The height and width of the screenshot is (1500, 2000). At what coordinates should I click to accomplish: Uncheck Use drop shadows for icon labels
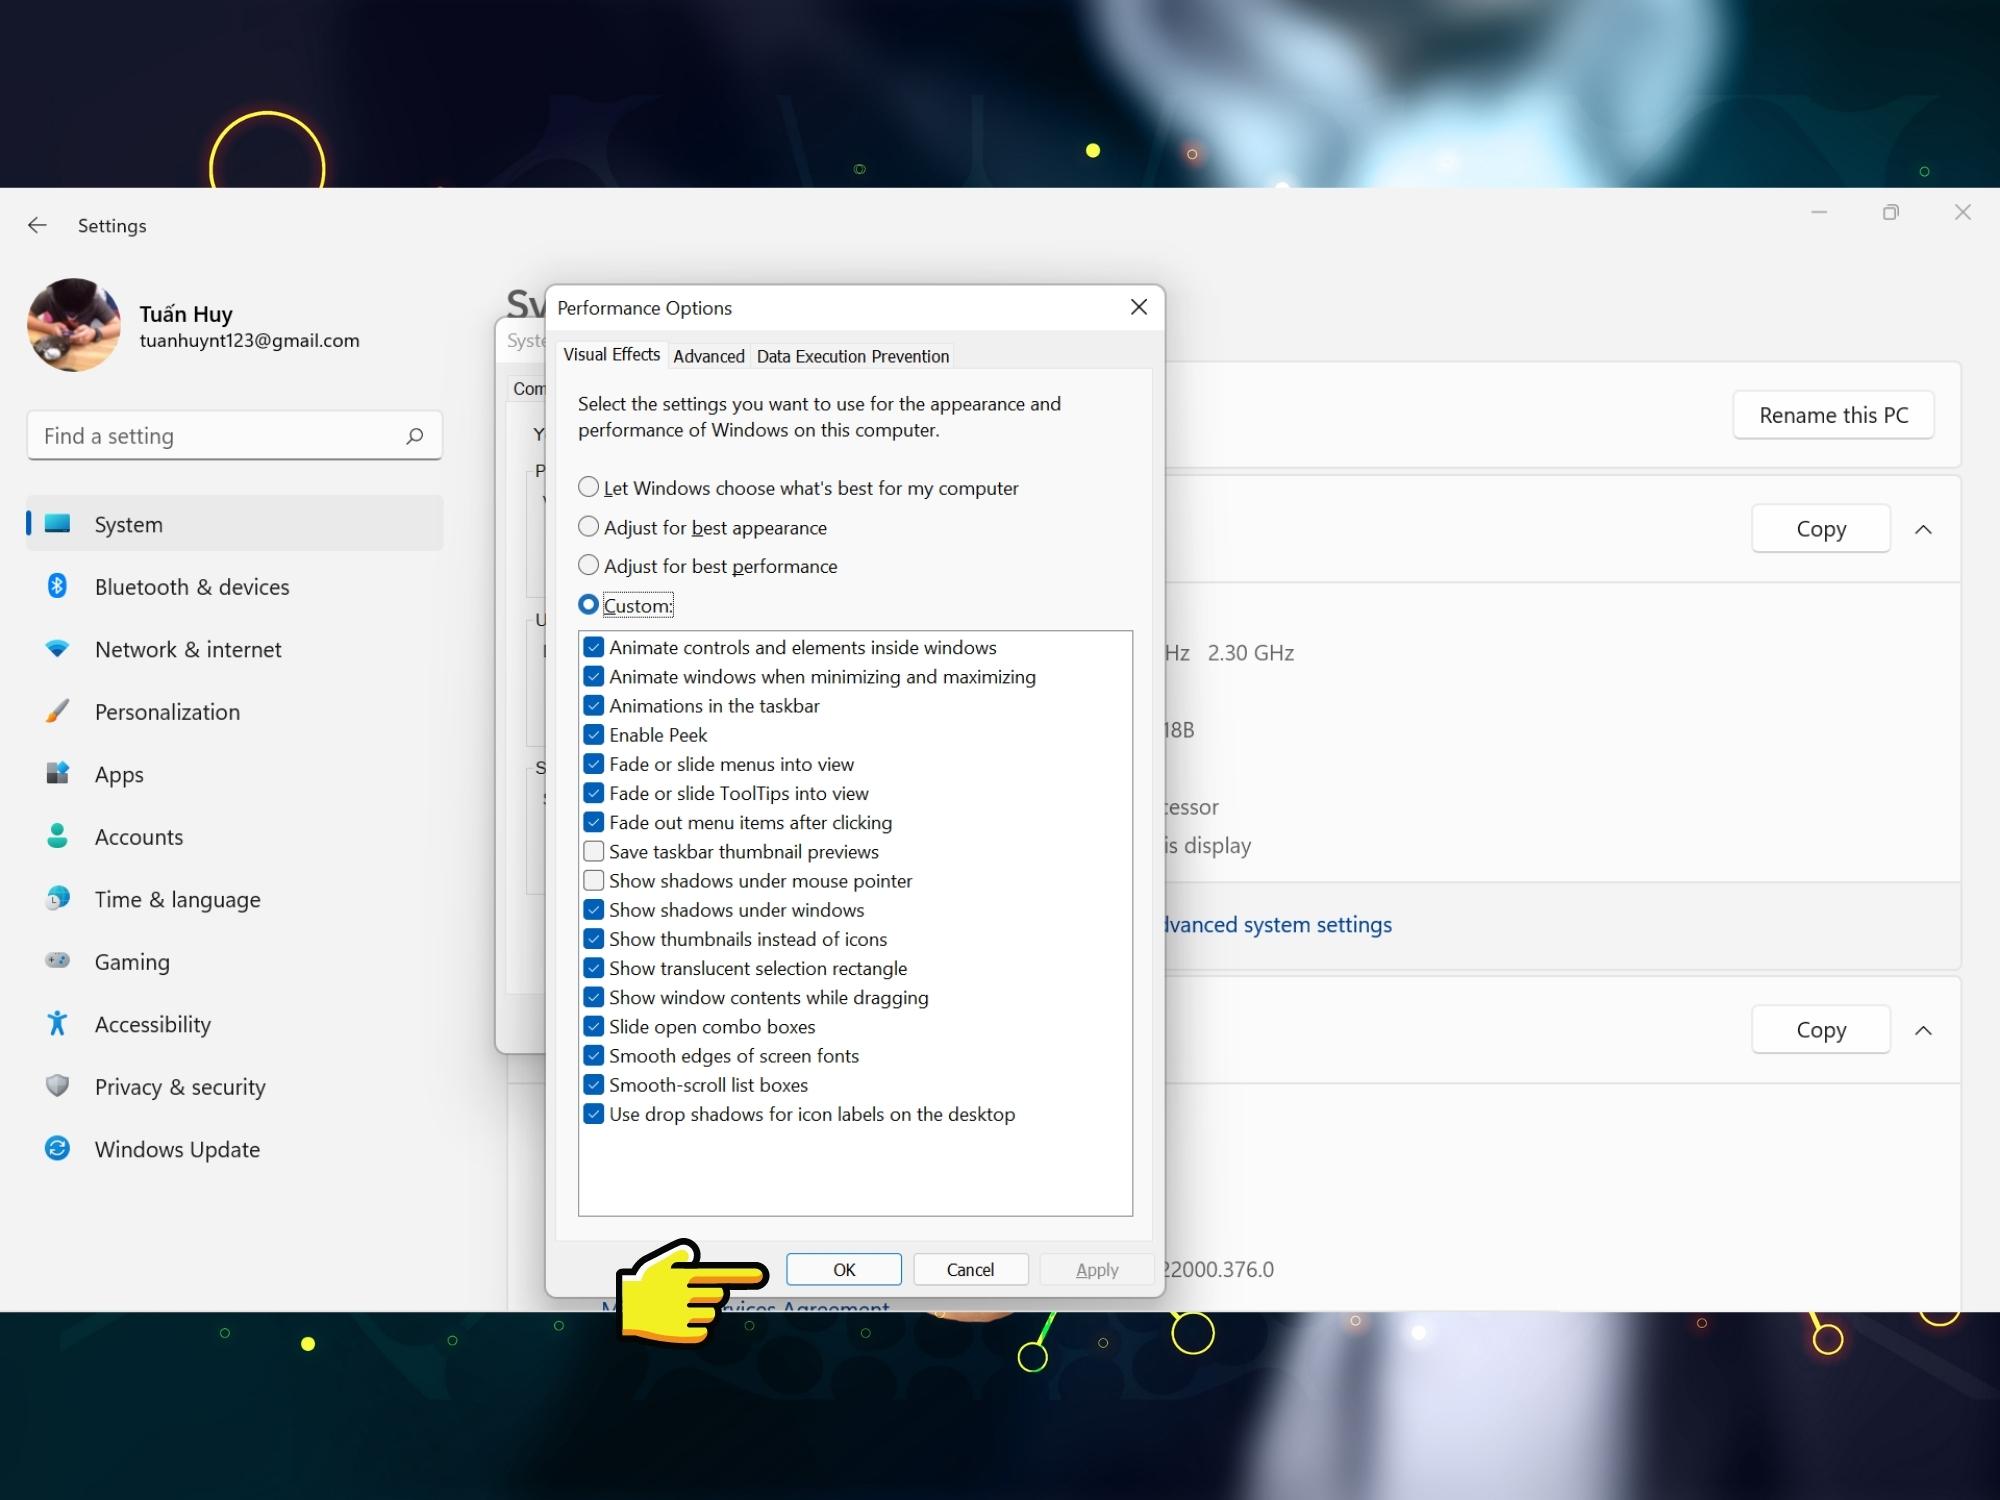click(594, 1113)
